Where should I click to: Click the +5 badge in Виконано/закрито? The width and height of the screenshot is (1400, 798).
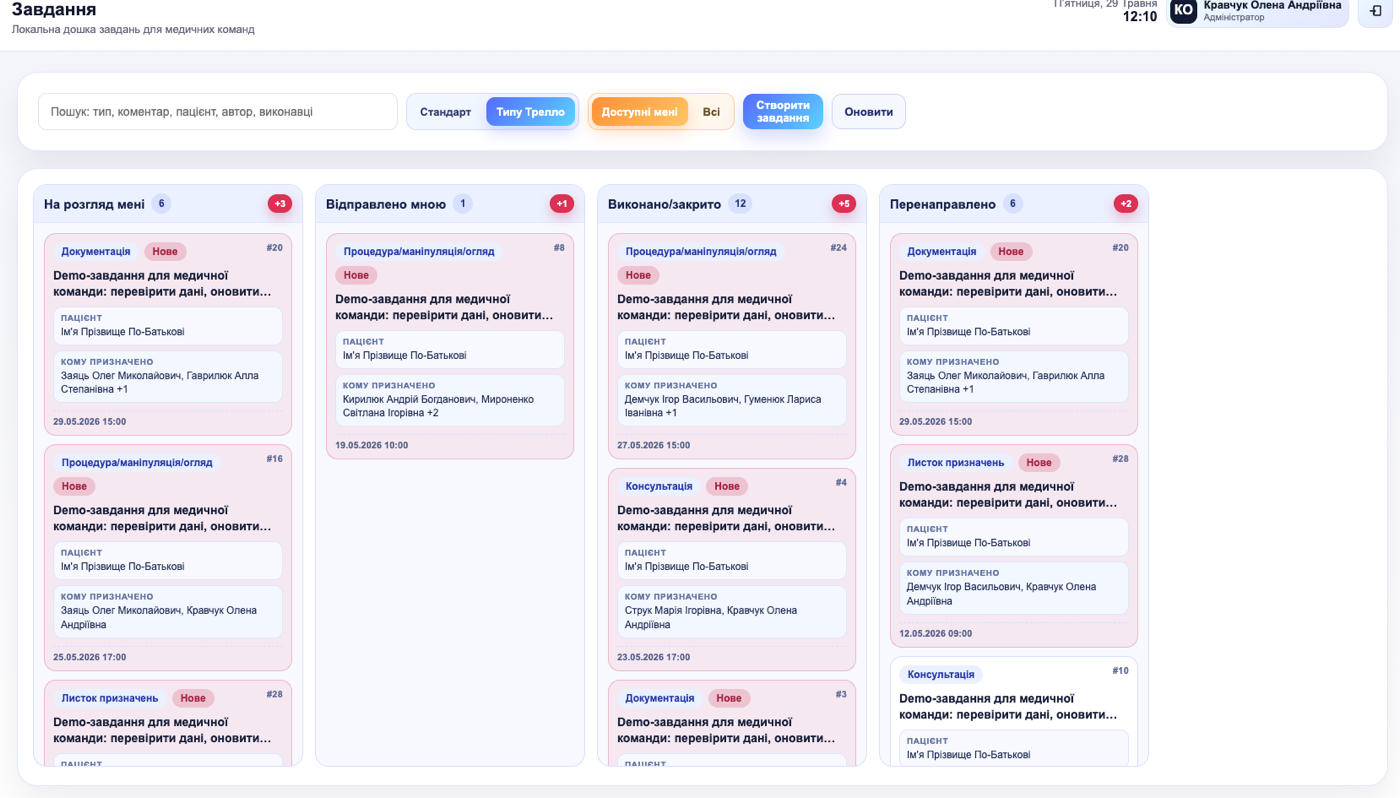point(843,204)
